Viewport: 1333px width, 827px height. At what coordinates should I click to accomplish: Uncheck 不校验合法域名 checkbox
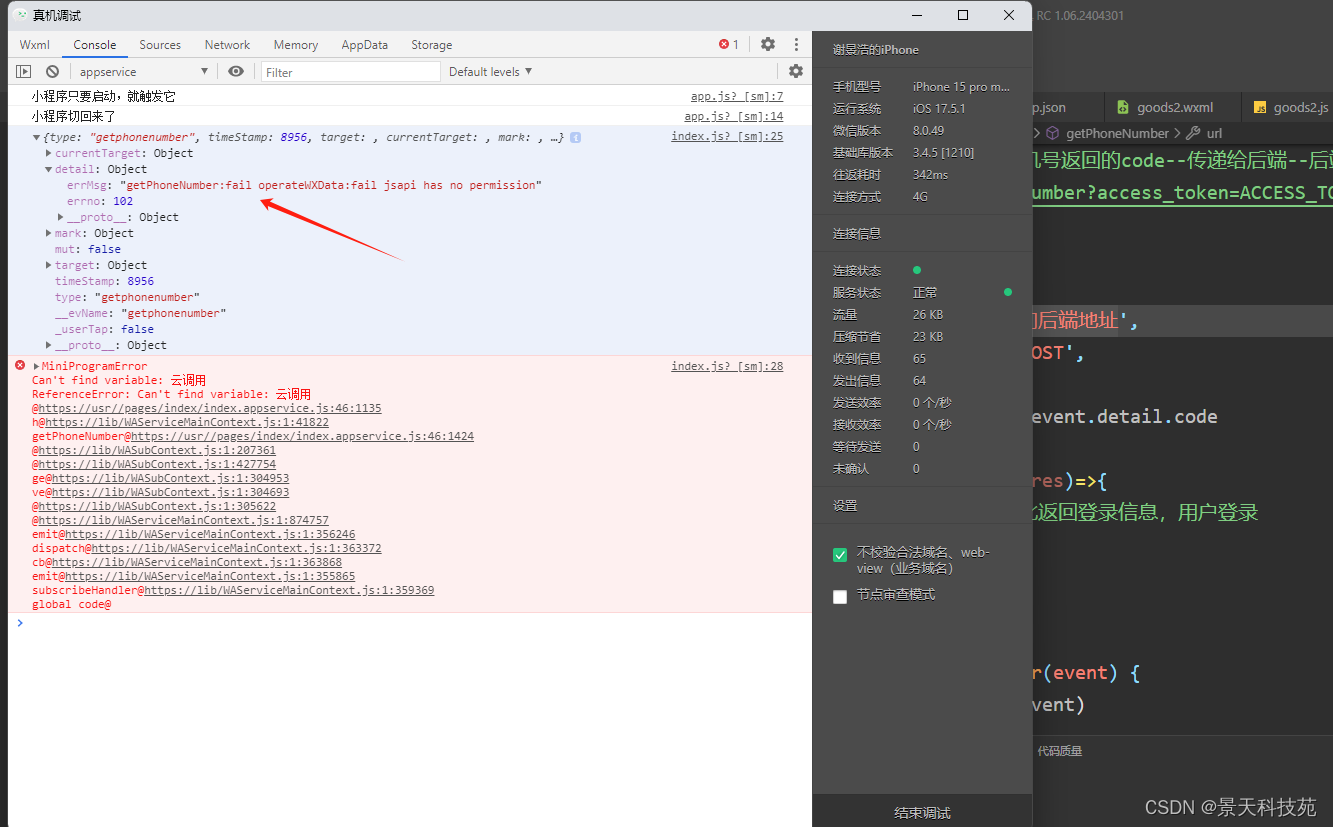coord(840,555)
